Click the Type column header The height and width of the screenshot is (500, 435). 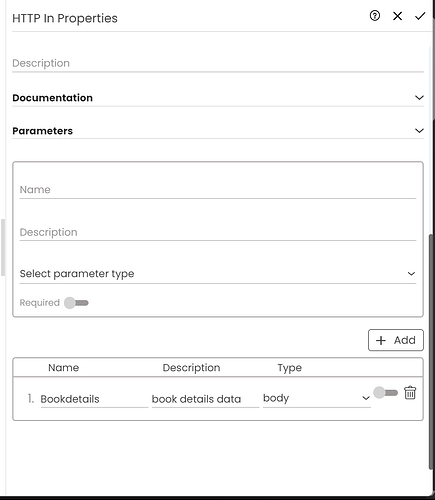pos(289,368)
